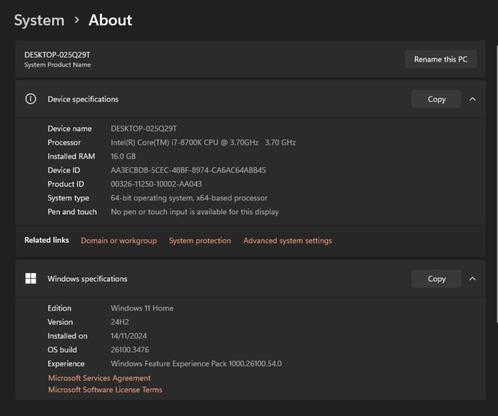Screen dimensions: 498x416
Task: Click the Rename this PC button
Action: click(x=441, y=59)
